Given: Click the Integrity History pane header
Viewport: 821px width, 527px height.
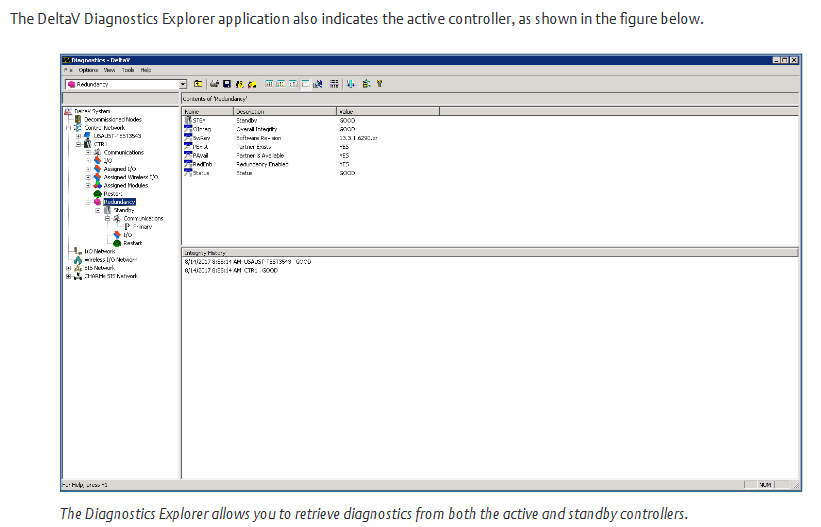Looking at the screenshot, I should pyautogui.click(x=490, y=252).
